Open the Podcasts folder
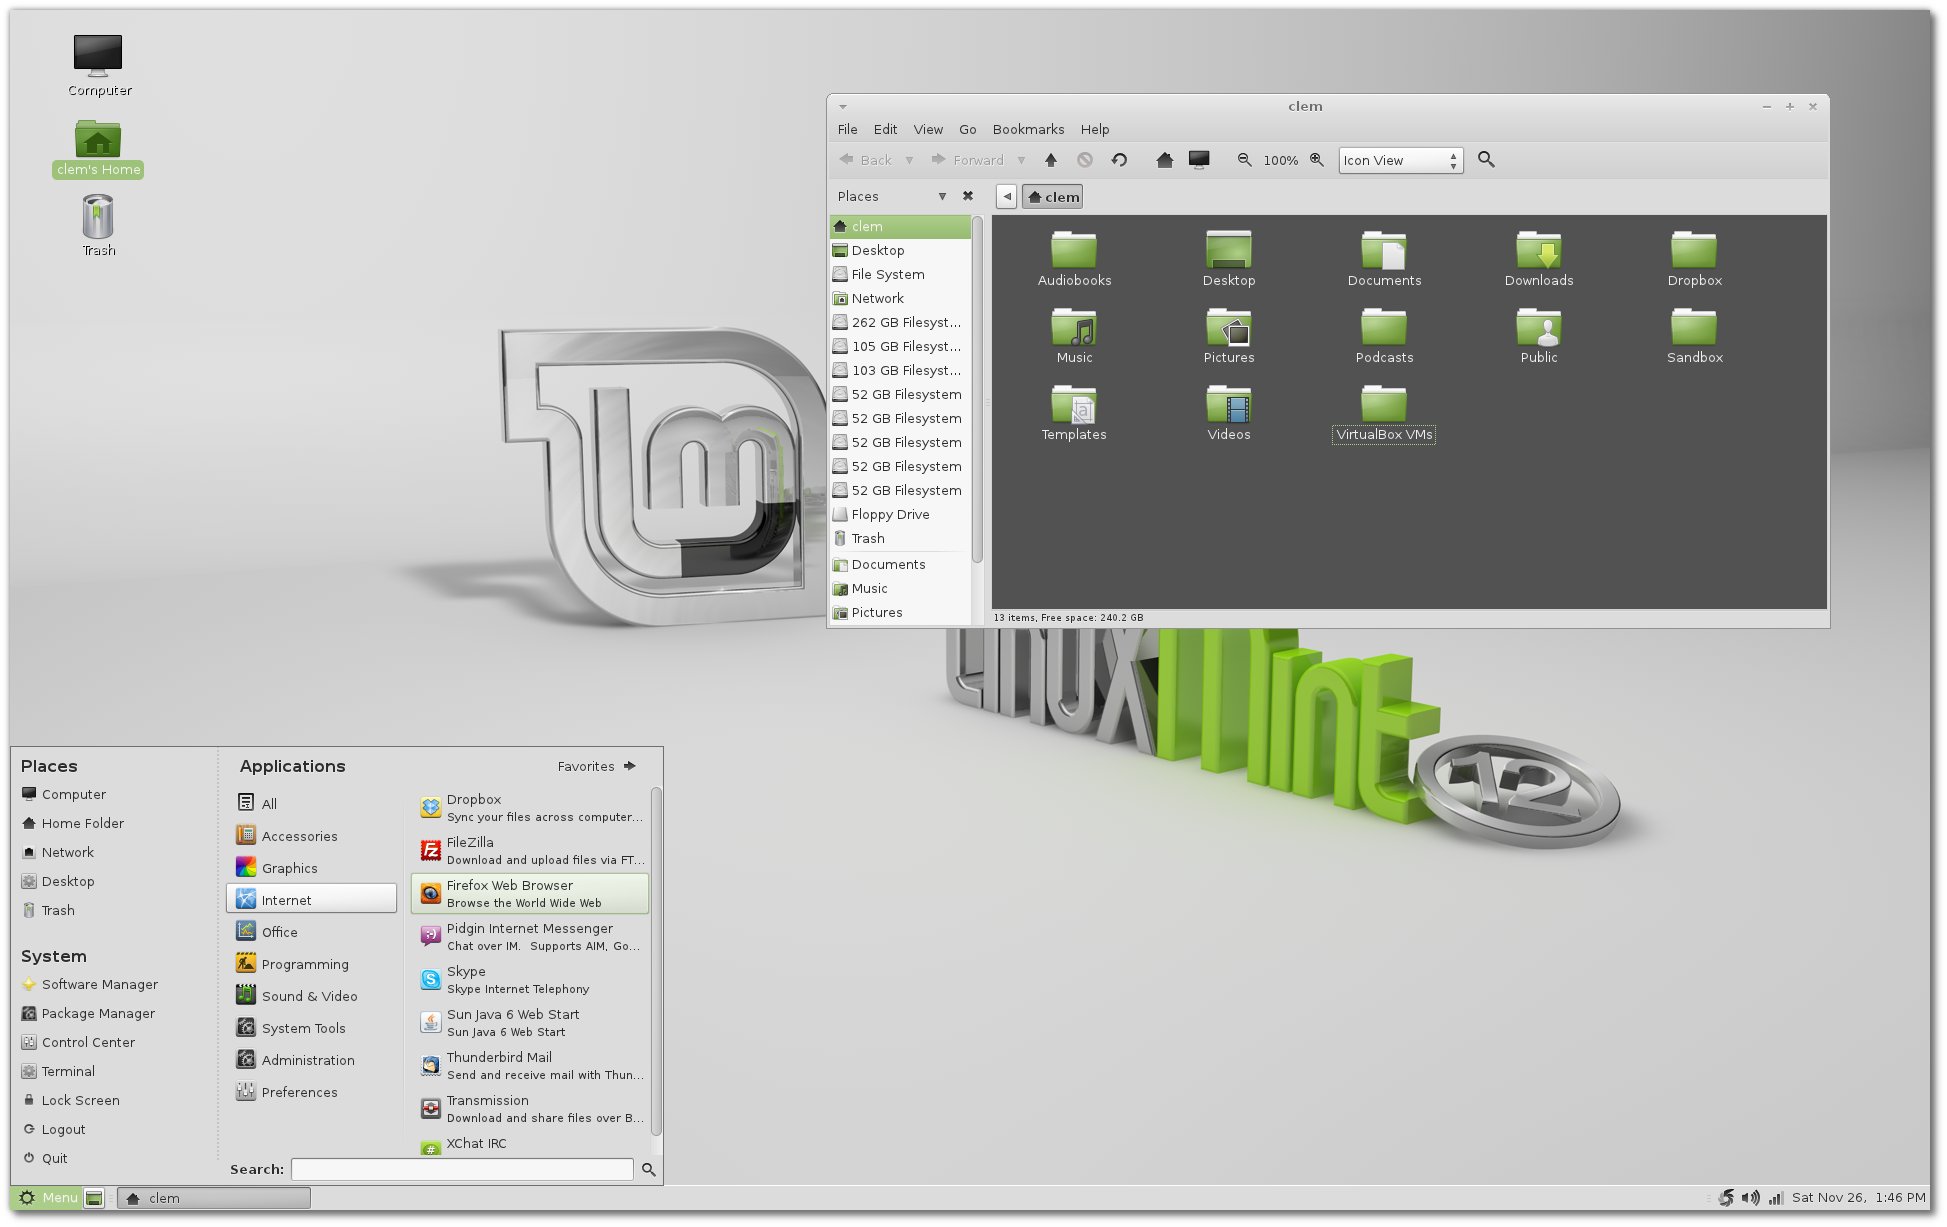The image size is (1947, 1227). point(1384,336)
